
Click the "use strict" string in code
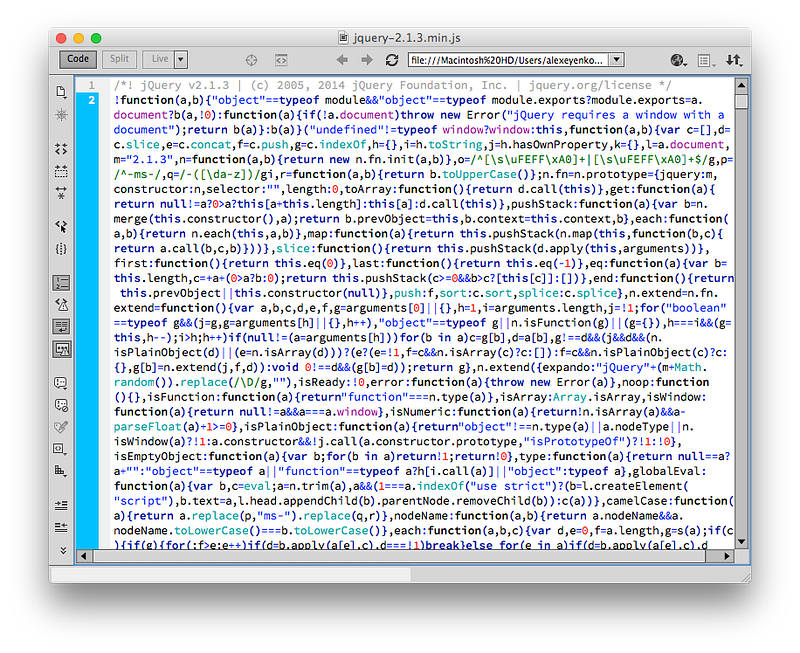(510, 486)
